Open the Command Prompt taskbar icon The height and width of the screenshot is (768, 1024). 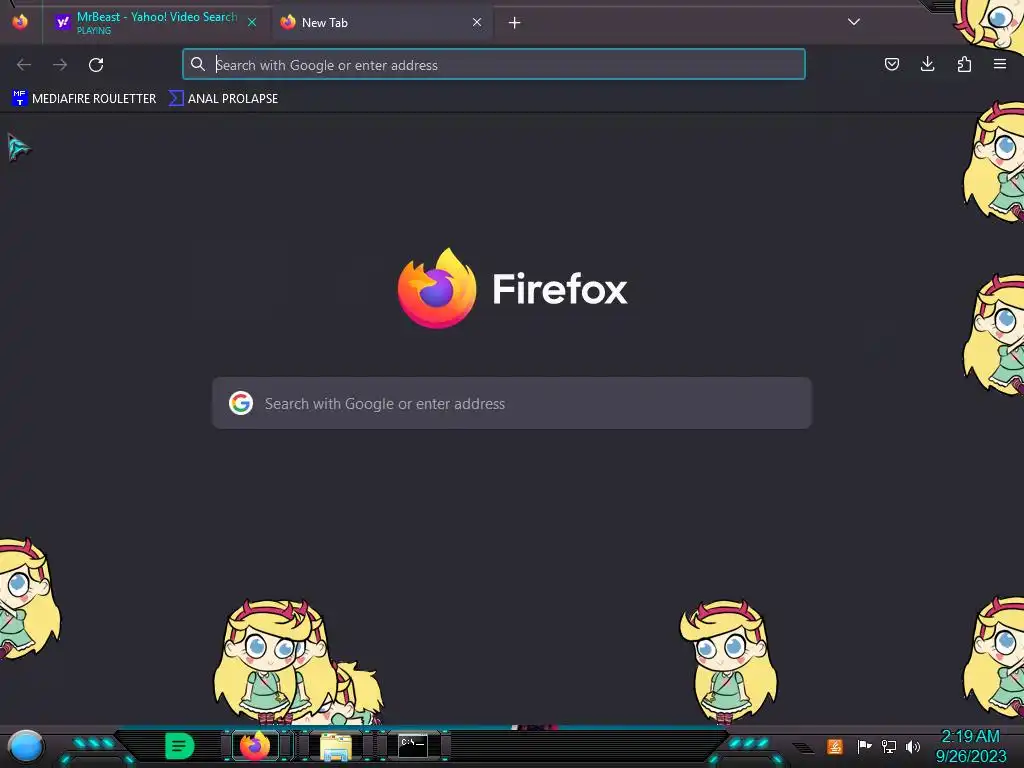click(x=413, y=745)
